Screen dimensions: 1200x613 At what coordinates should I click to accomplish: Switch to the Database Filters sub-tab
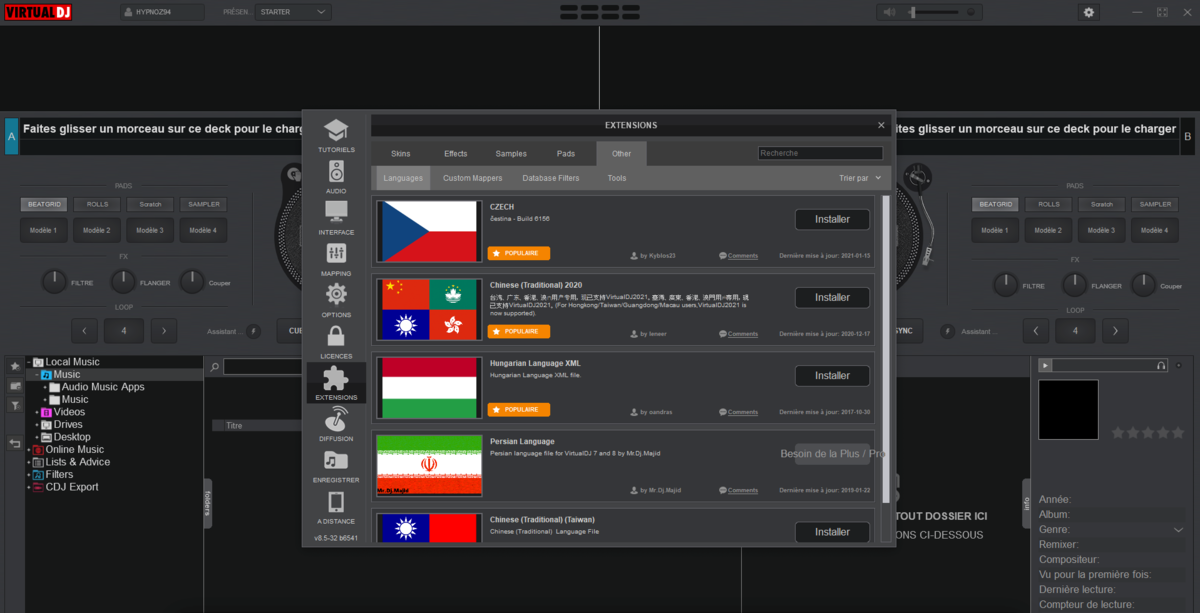point(551,178)
